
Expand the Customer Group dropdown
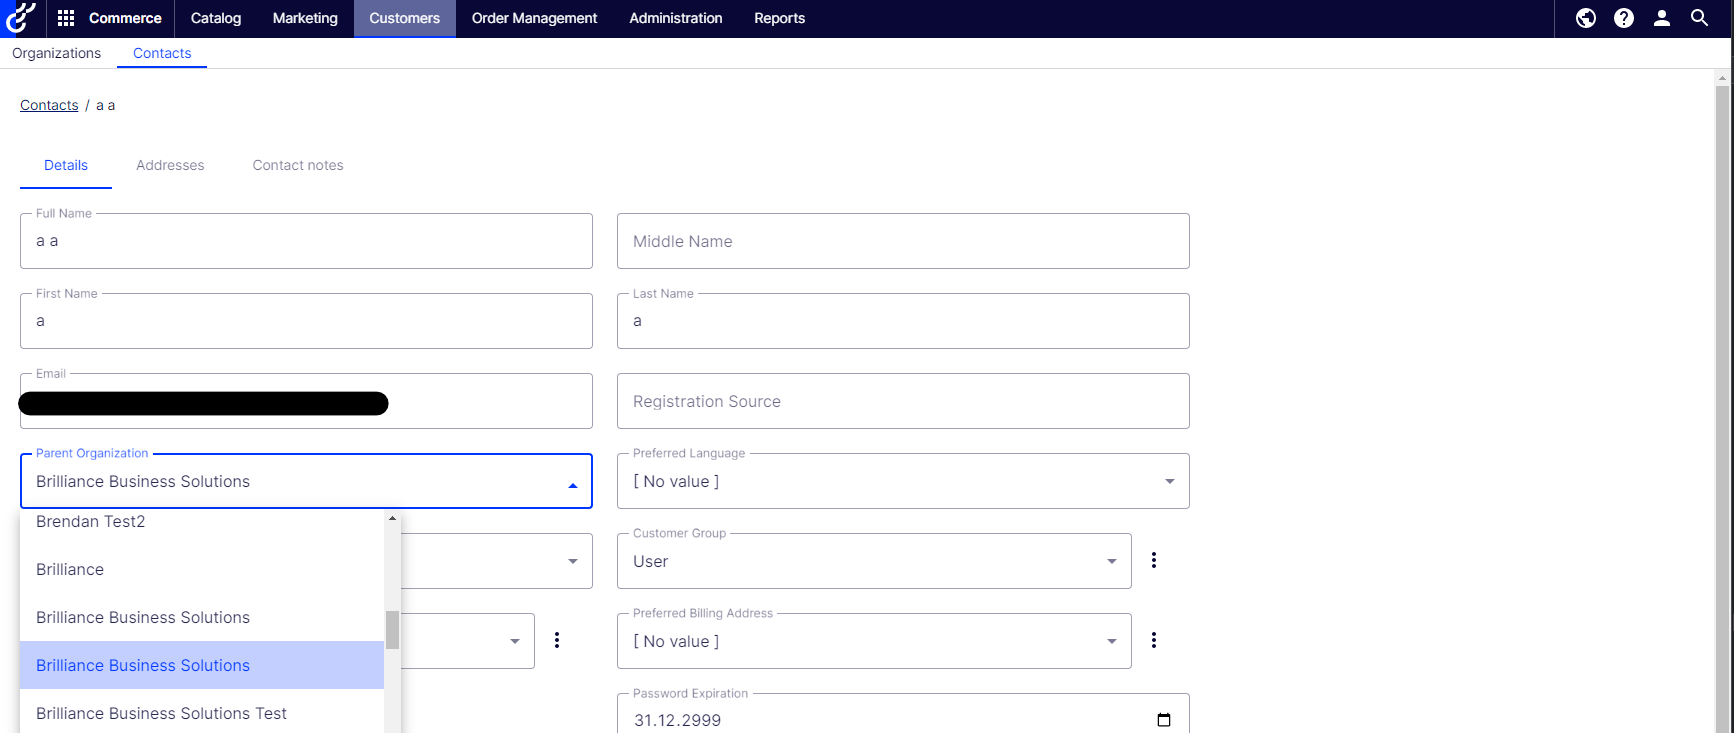click(x=1111, y=561)
